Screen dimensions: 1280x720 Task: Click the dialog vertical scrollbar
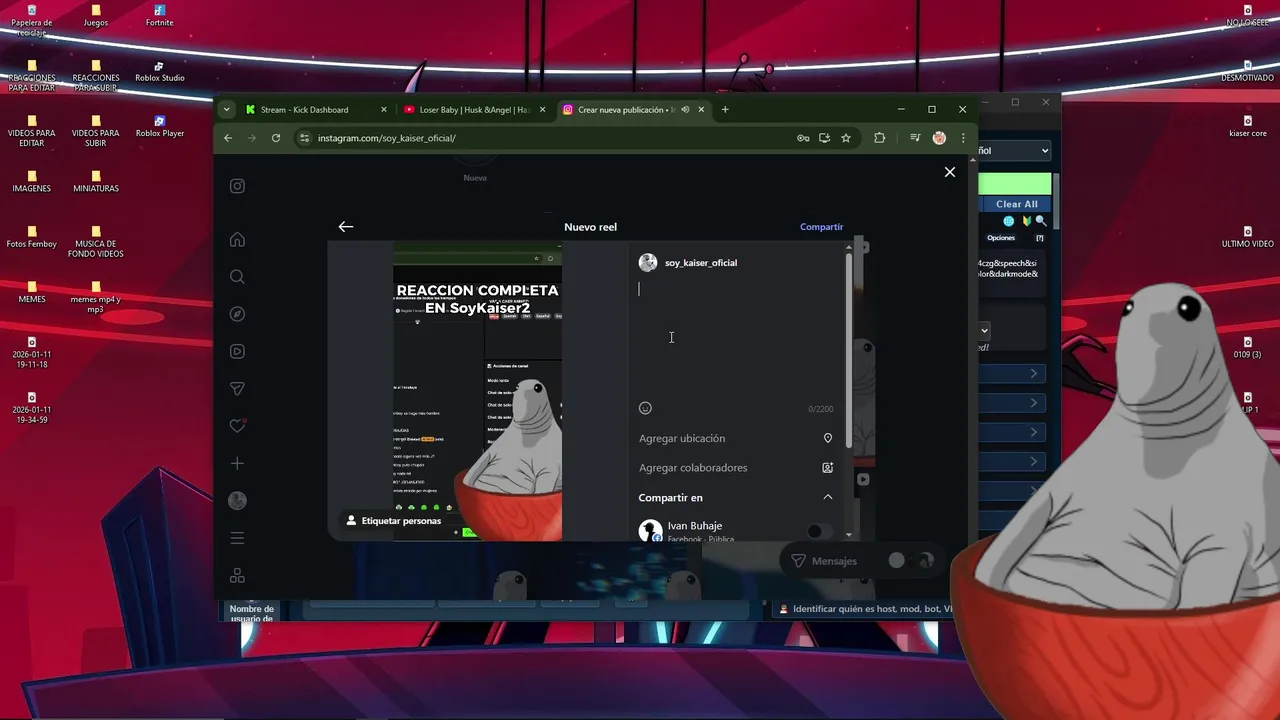click(849, 350)
